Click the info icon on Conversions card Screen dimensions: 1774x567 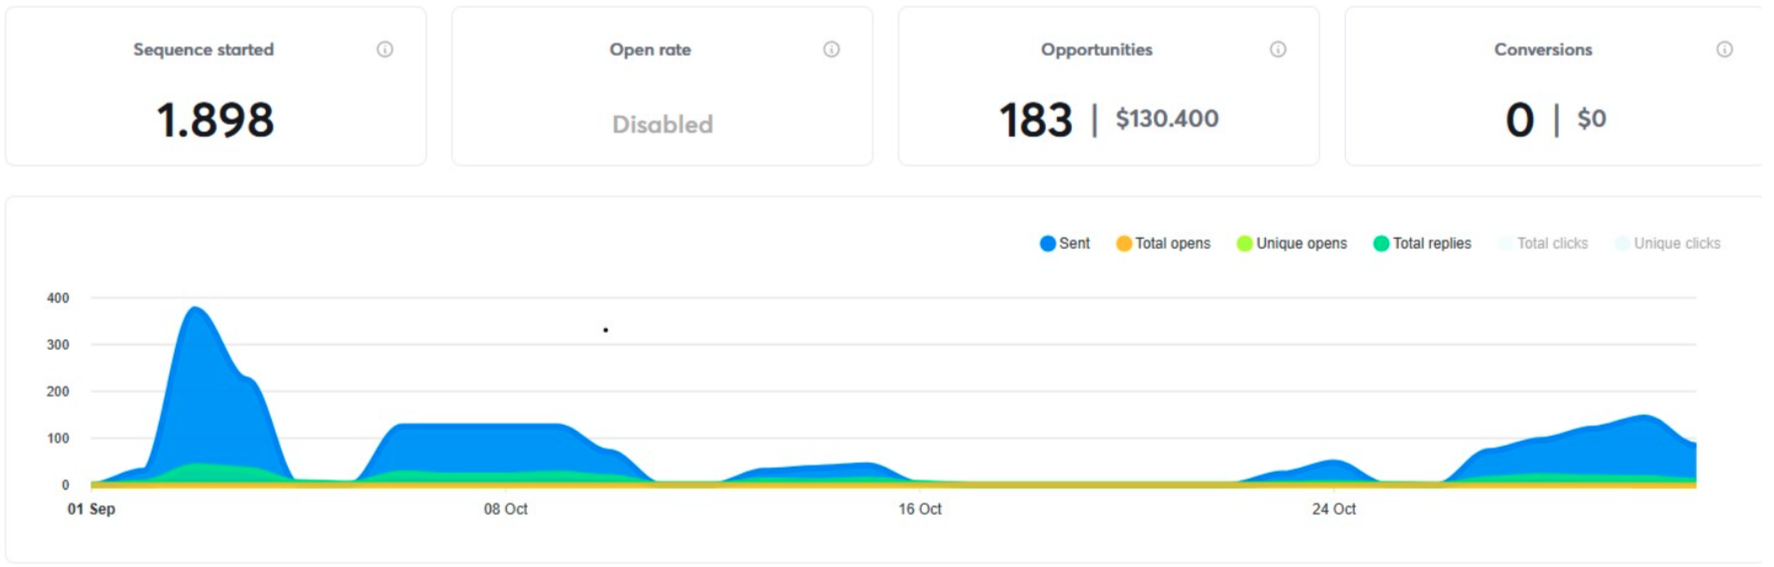click(x=1725, y=49)
